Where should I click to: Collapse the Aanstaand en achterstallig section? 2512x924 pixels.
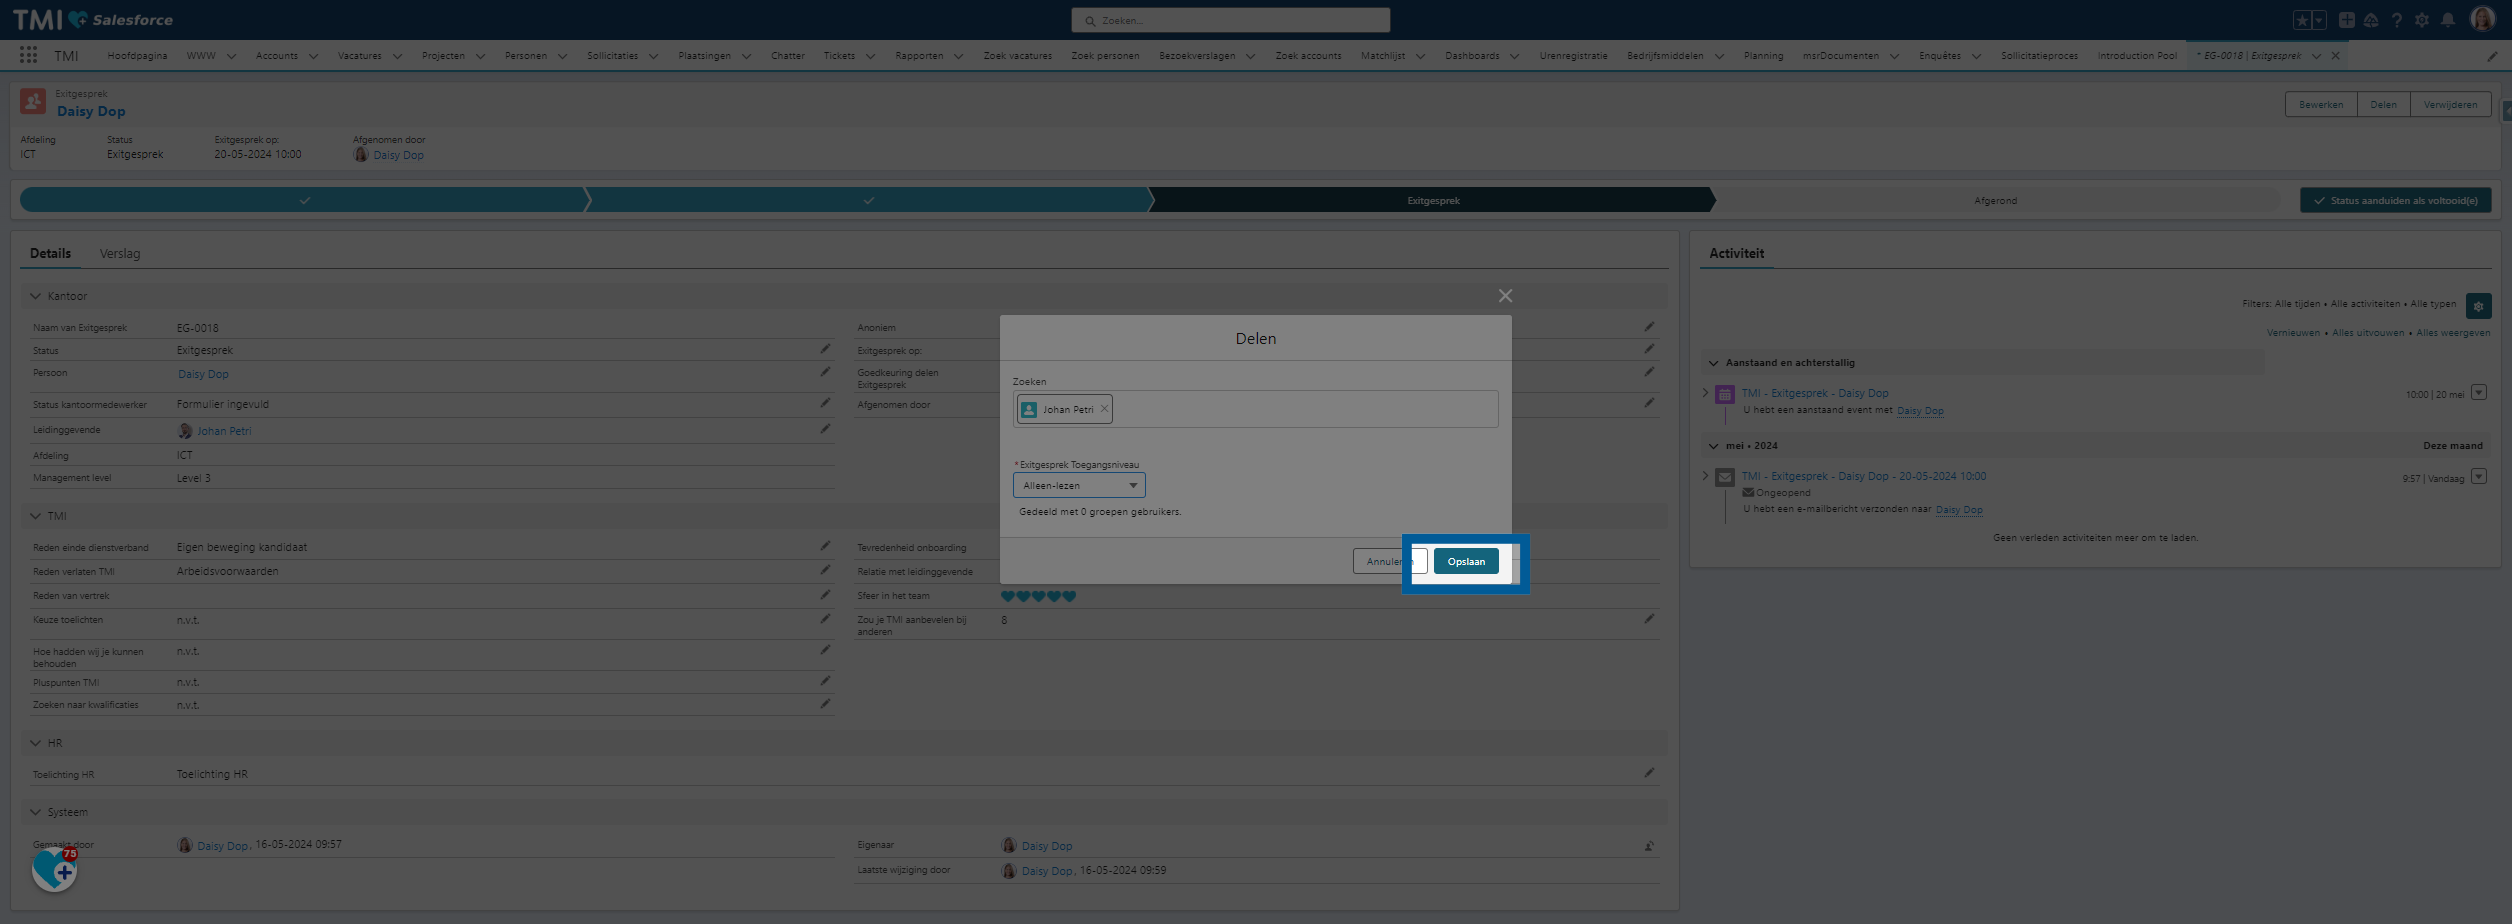point(1714,363)
